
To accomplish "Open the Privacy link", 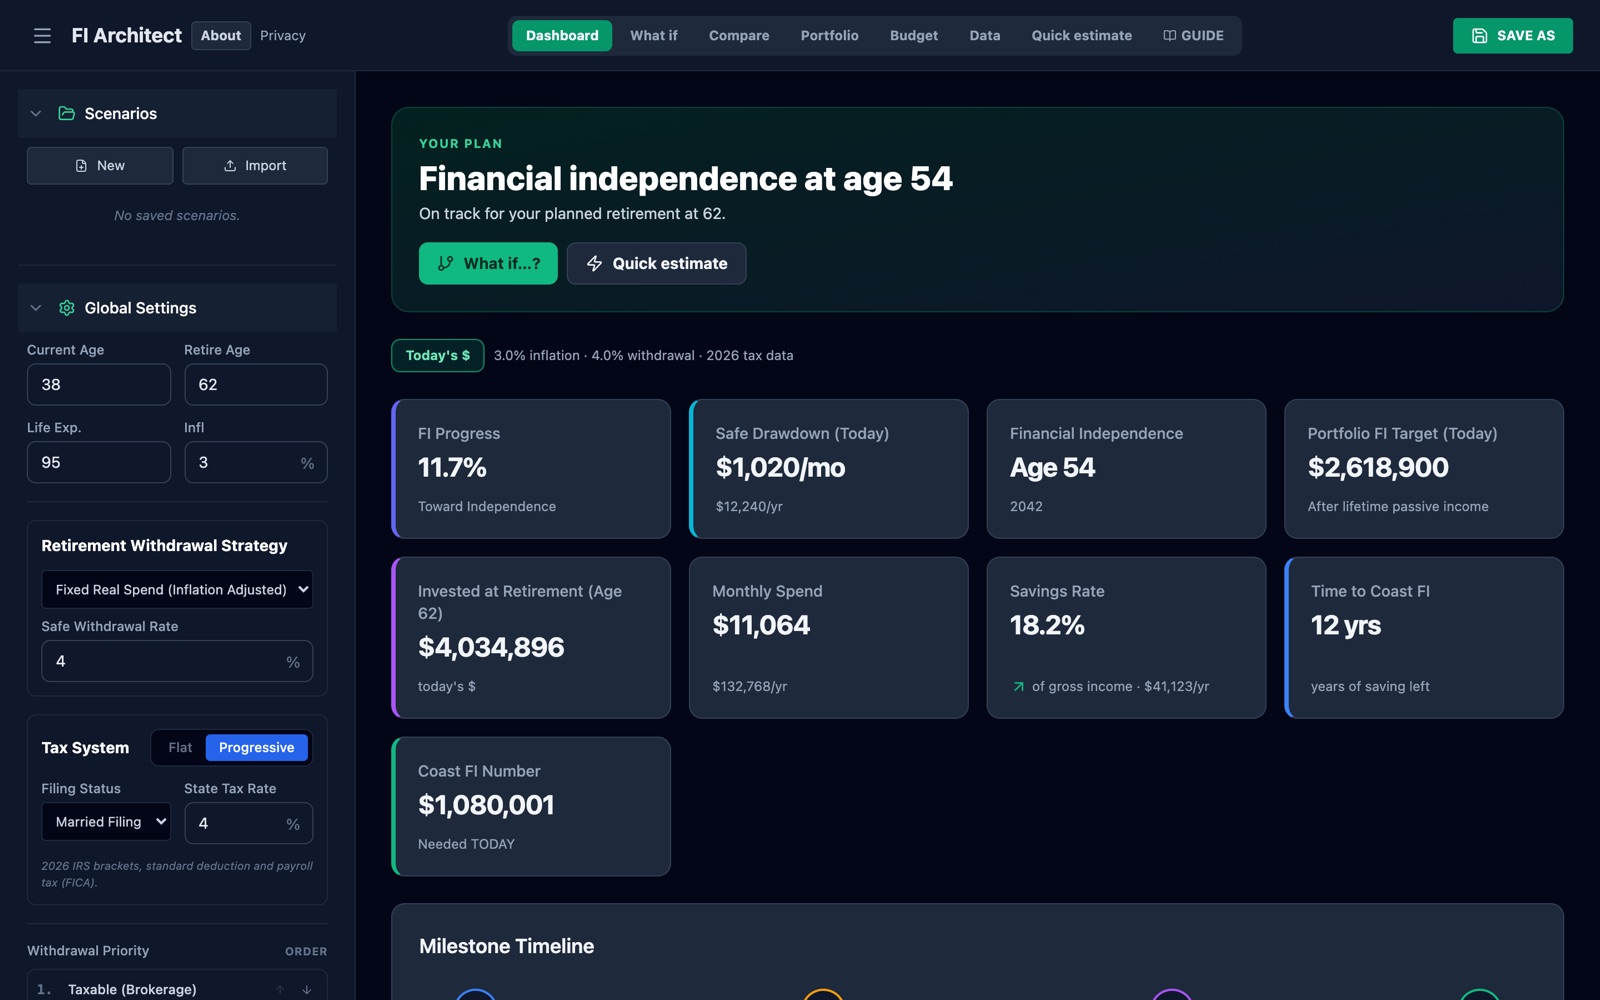I will pos(283,36).
